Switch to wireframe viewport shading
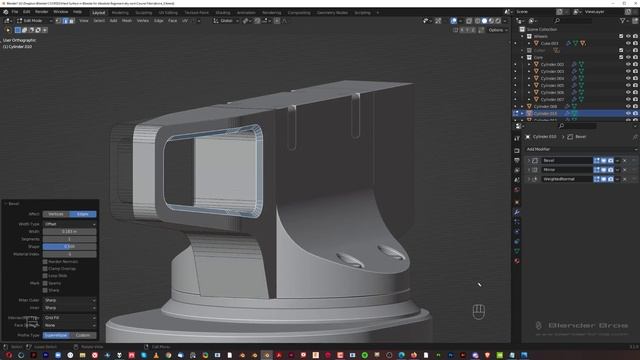Viewport: 640px width, 360px height. coord(478,20)
